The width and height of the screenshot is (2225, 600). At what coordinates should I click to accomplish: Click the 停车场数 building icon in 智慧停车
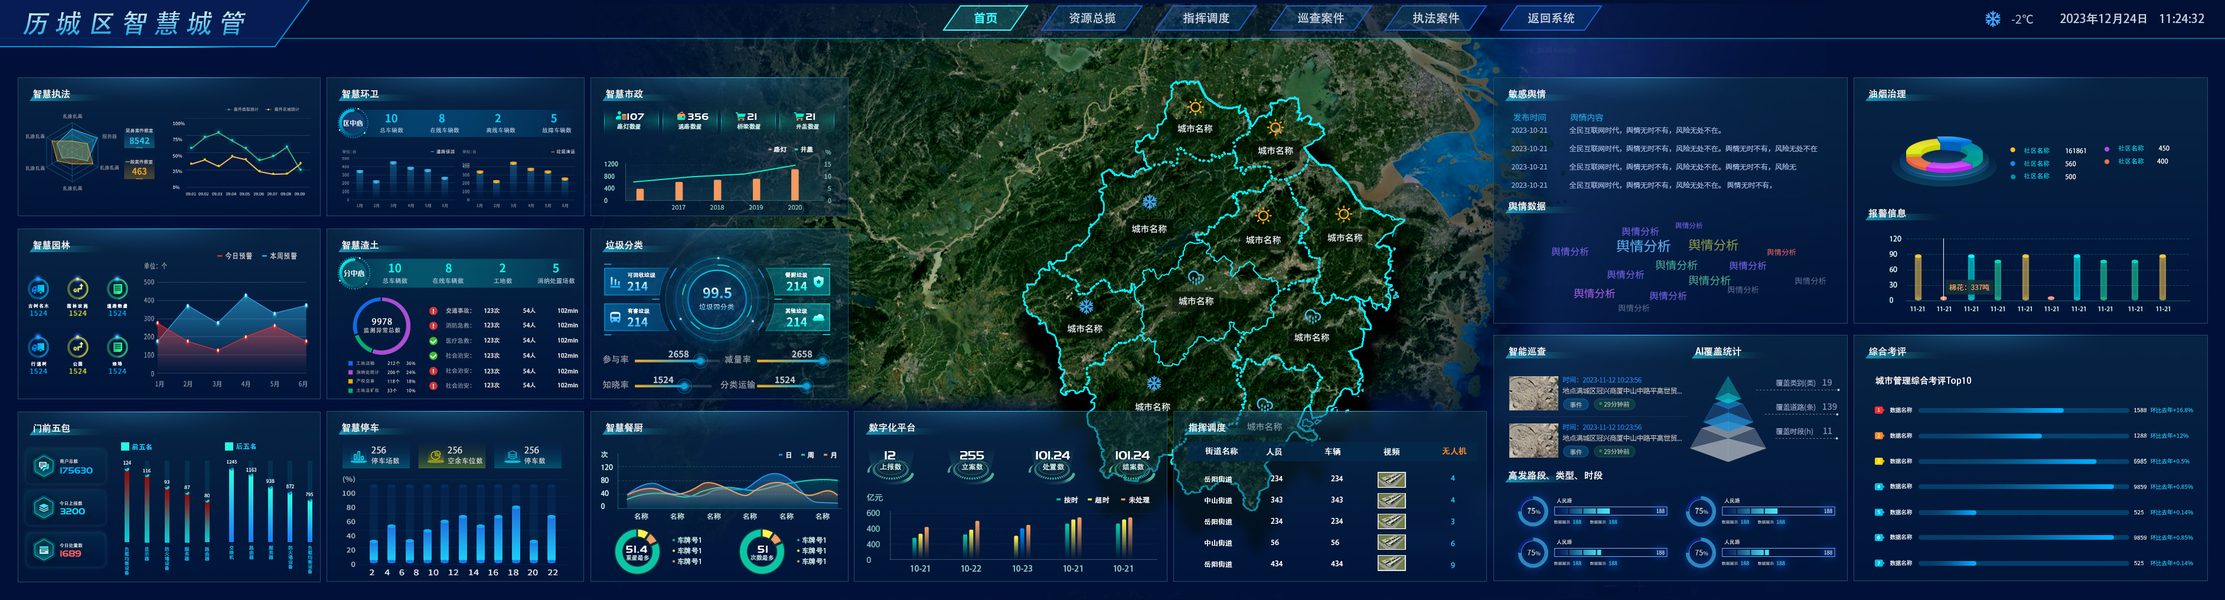pos(358,457)
